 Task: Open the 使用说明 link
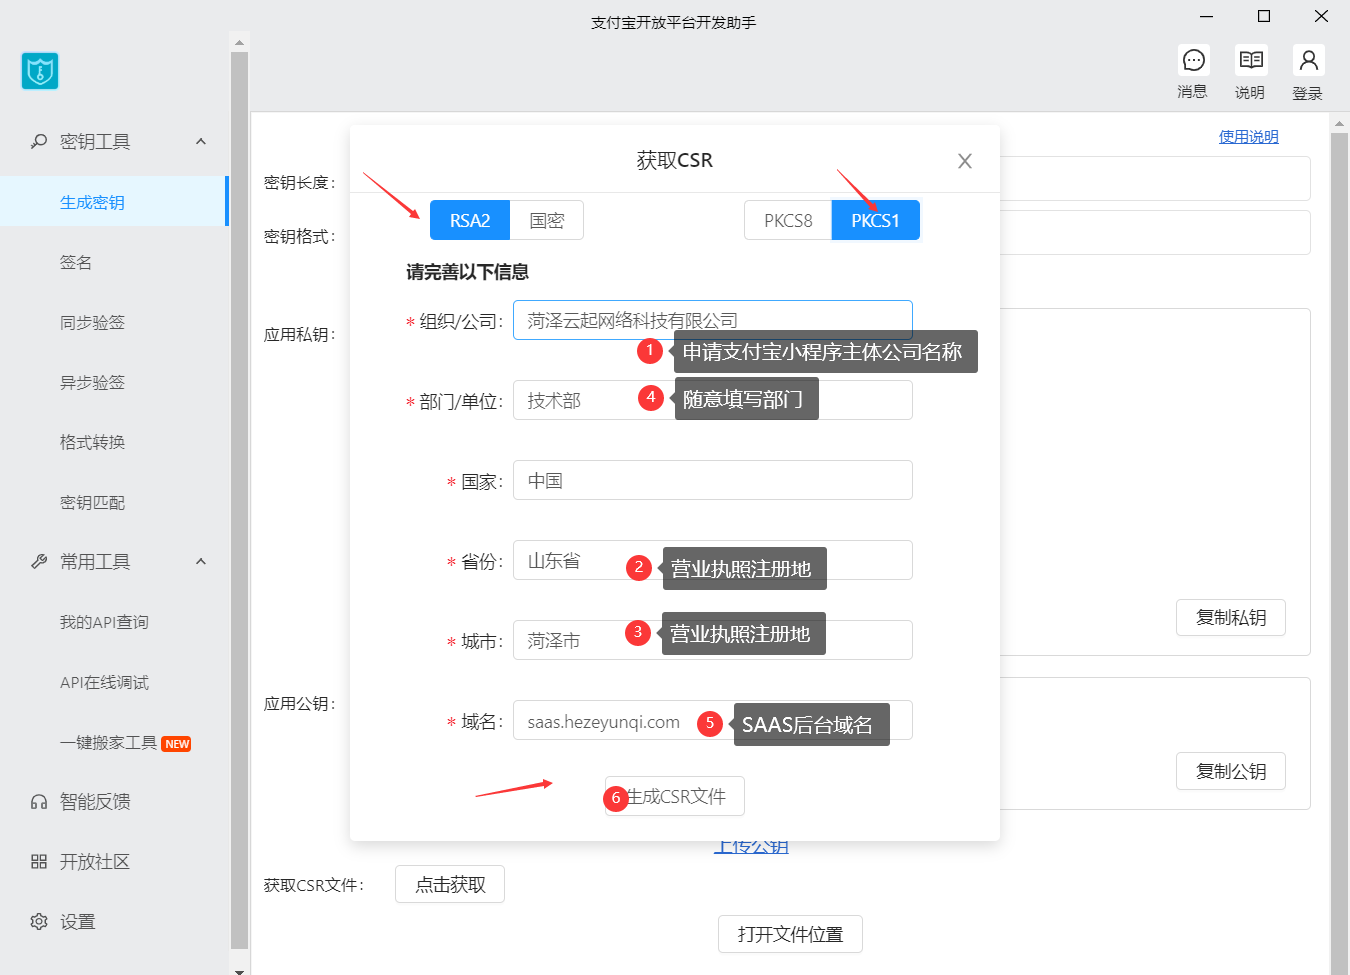coord(1248,137)
